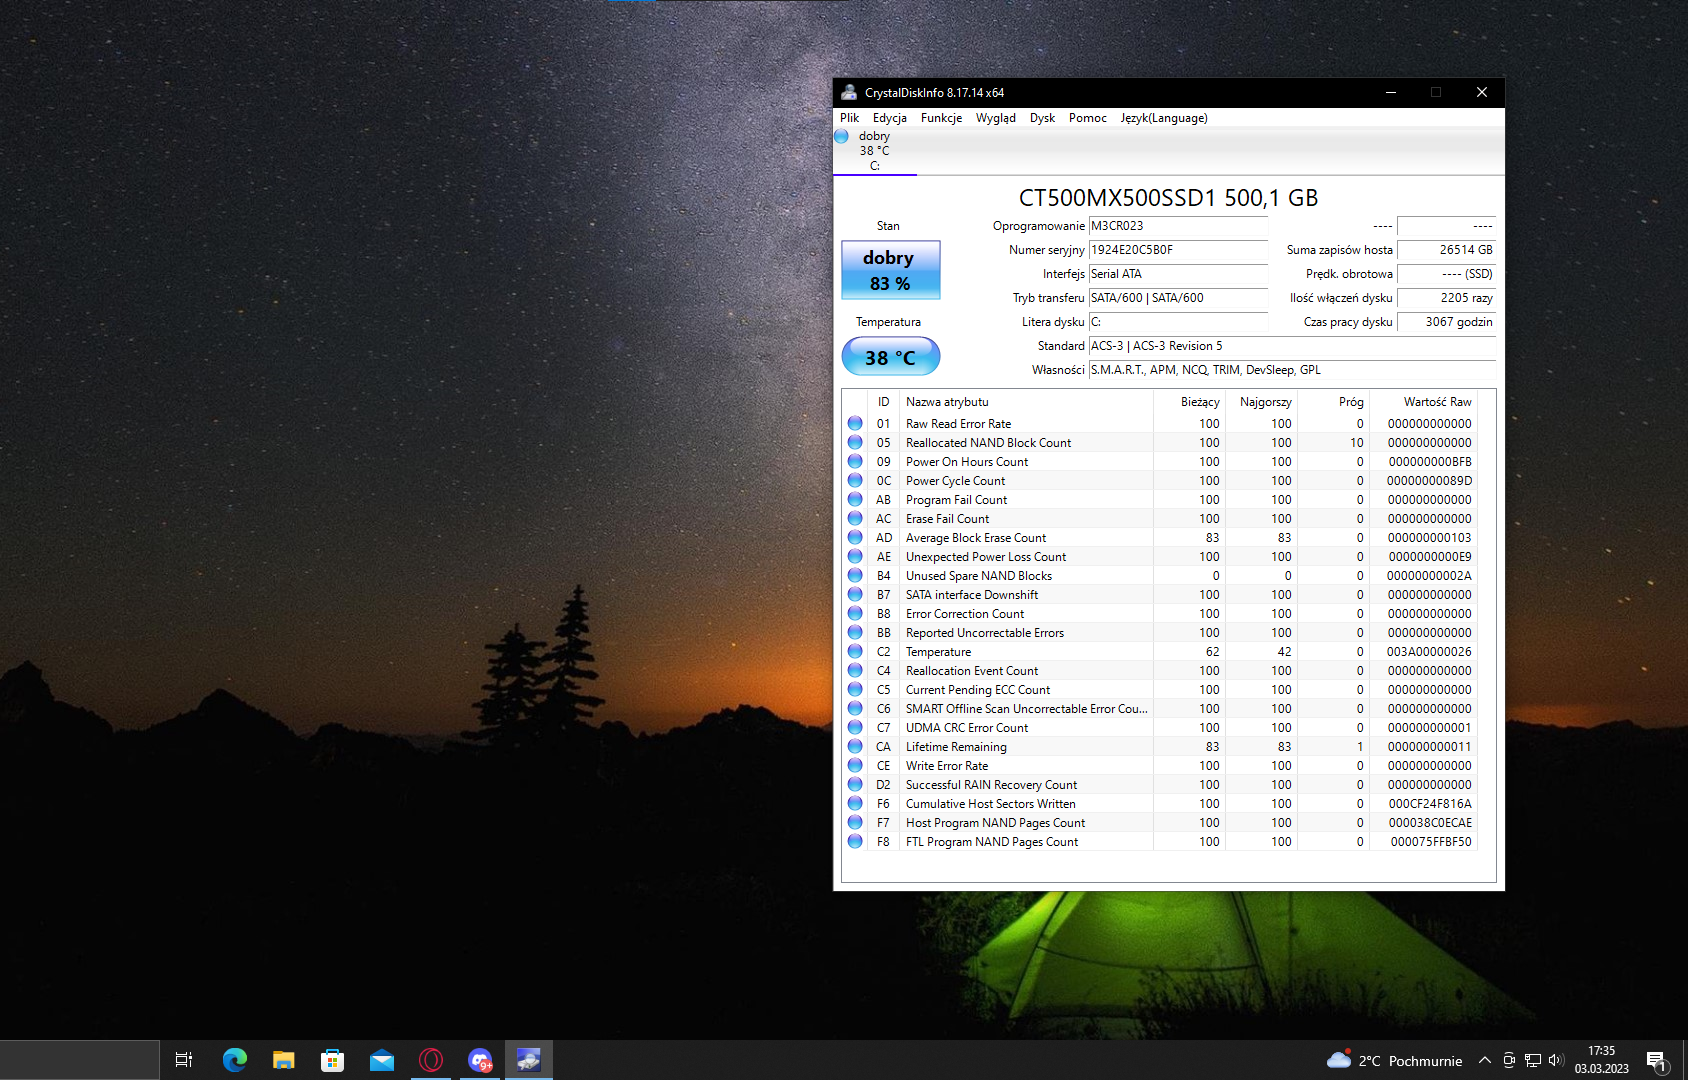This screenshot has width=1688, height=1080.
Task: Click the status icon of Write Error Rate
Action: pos(855,765)
